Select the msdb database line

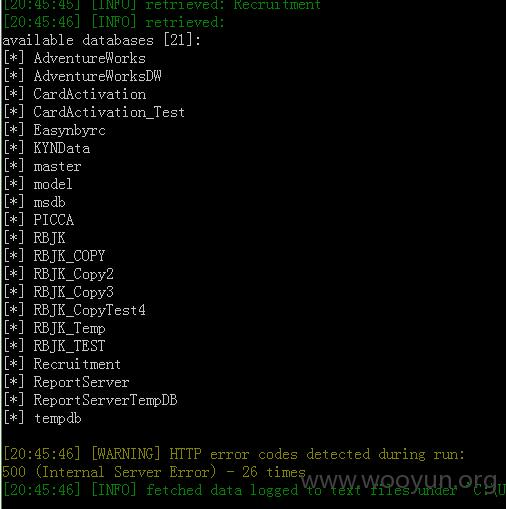(49, 202)
